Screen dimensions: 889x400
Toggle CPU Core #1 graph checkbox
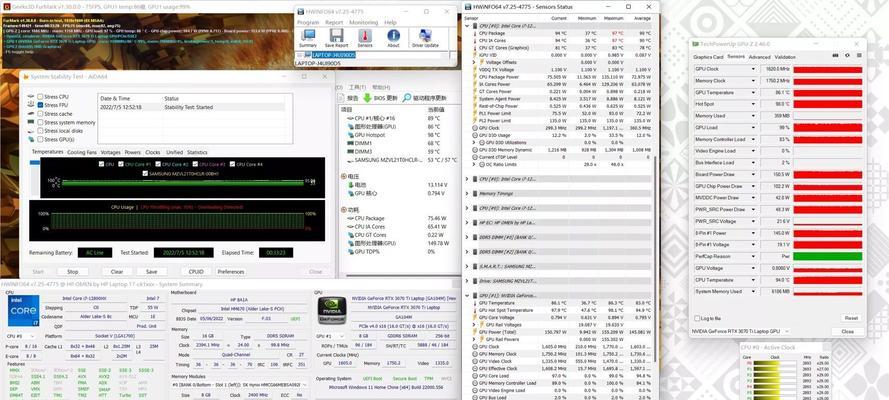tap(121, 164)
